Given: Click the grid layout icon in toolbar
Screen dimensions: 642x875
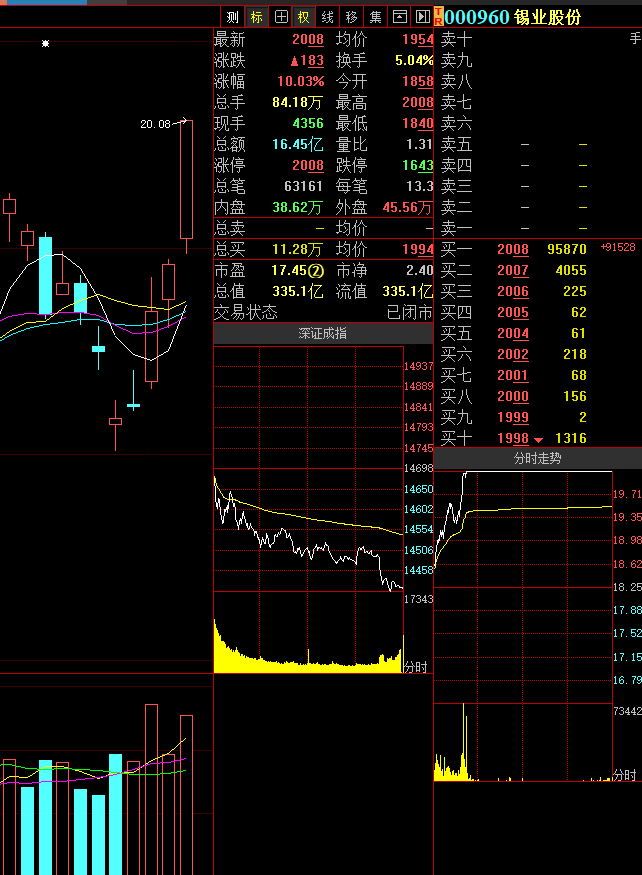Looking at the screenshot, I should [281, 17].
